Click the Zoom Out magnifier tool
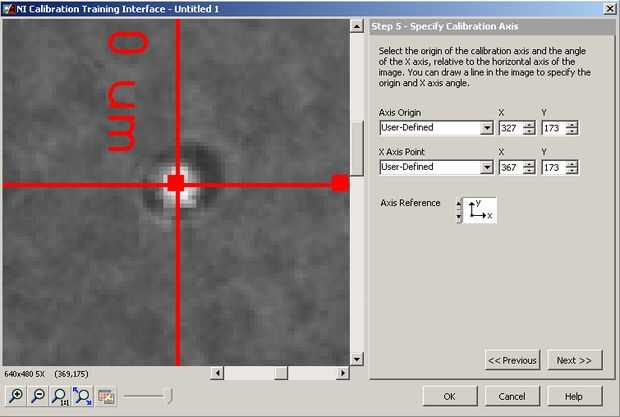Screen dimensions: 620x417 [38, 396]
